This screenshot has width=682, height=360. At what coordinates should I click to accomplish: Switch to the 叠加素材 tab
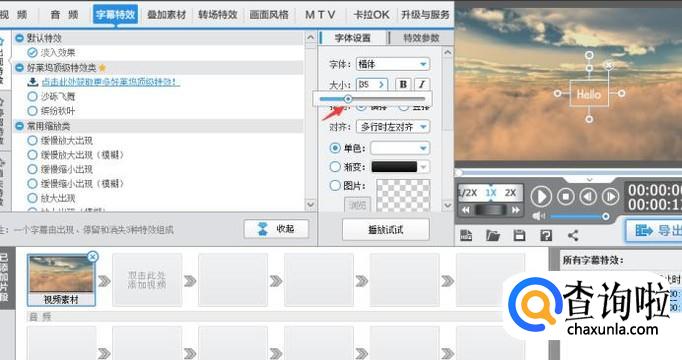coord(167,14)
